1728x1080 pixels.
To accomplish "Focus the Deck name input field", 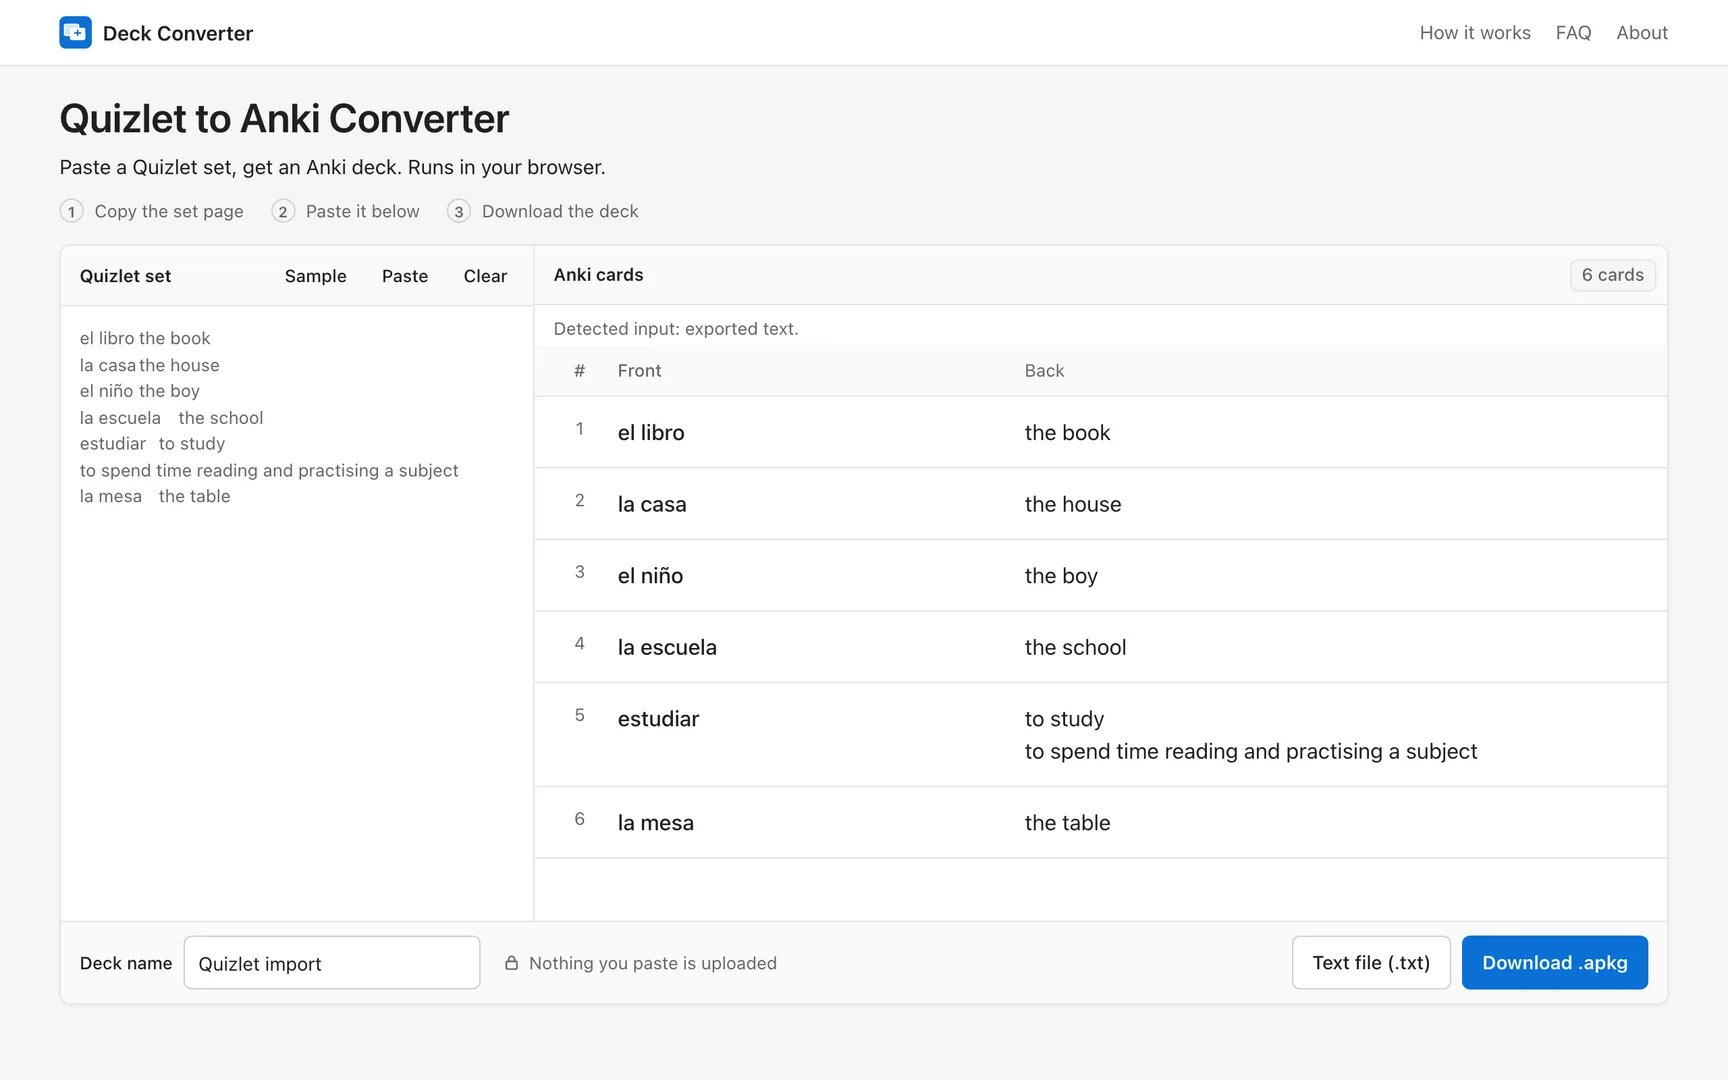I will [x=332, y=963].
